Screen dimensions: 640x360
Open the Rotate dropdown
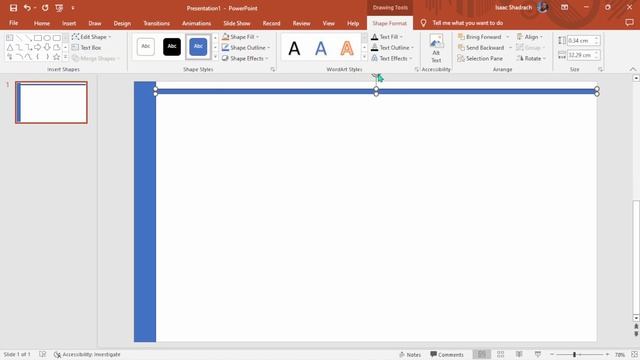531,58
